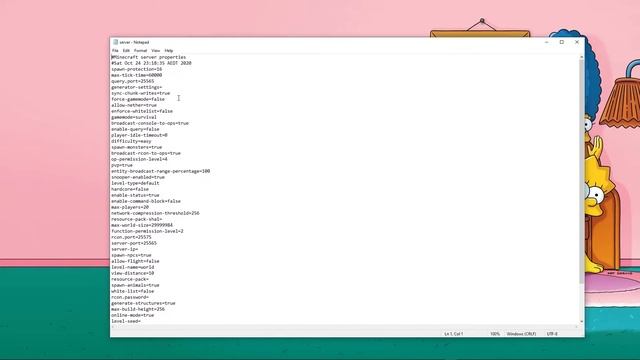Click the 'force-gamemode=false' line

(138, 99)
